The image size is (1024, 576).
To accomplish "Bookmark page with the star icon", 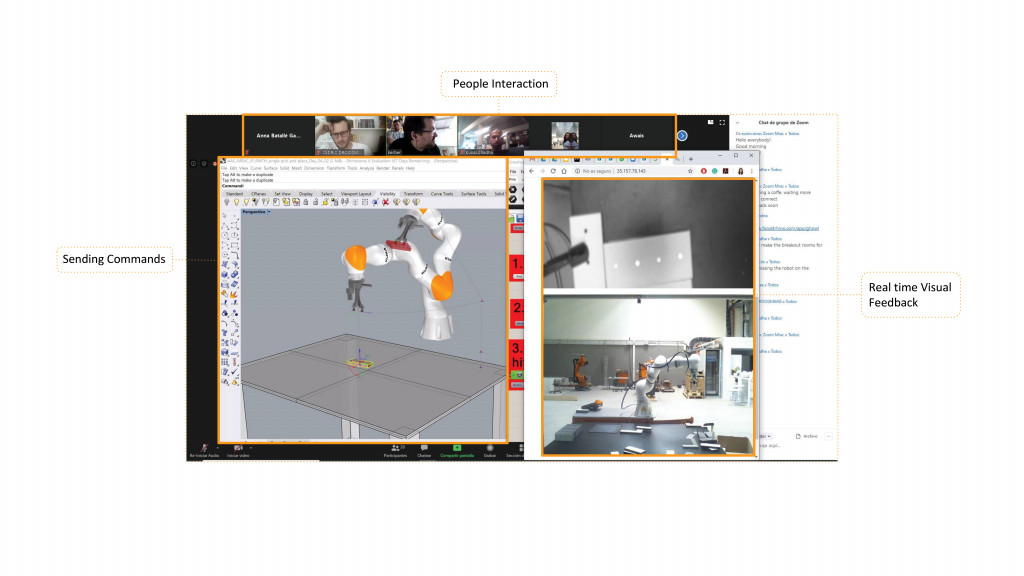I will (x=692, y=171).
